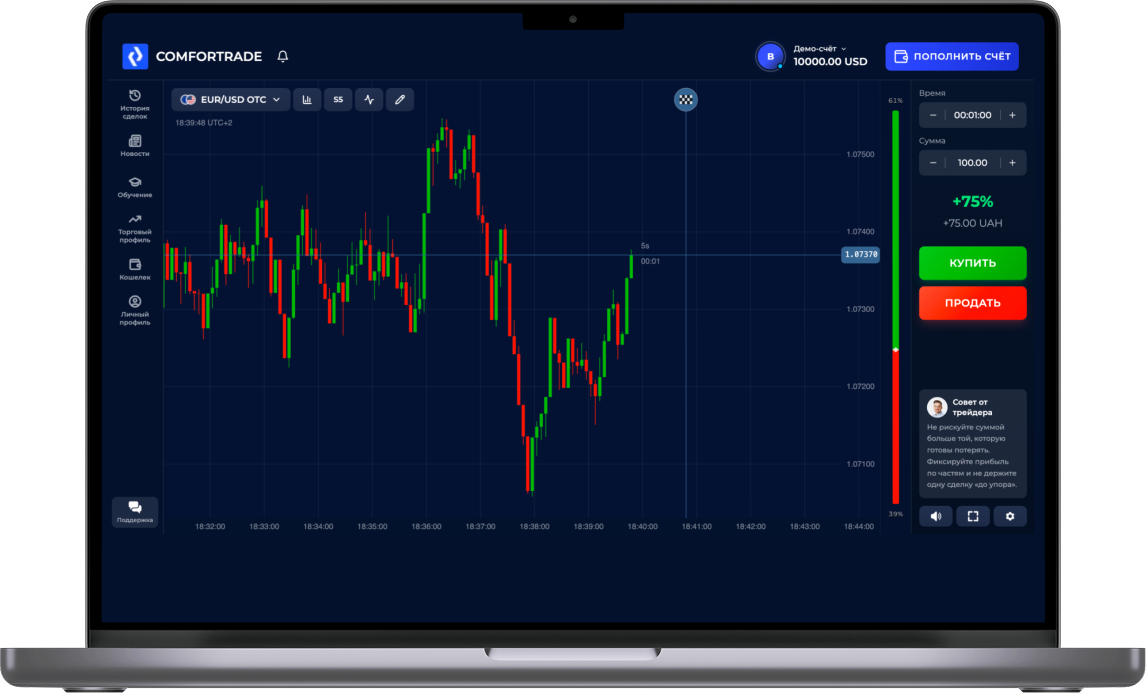1146x693 pixels.
Task: Open the indicators tool
Action: click(x=369, y=99)
